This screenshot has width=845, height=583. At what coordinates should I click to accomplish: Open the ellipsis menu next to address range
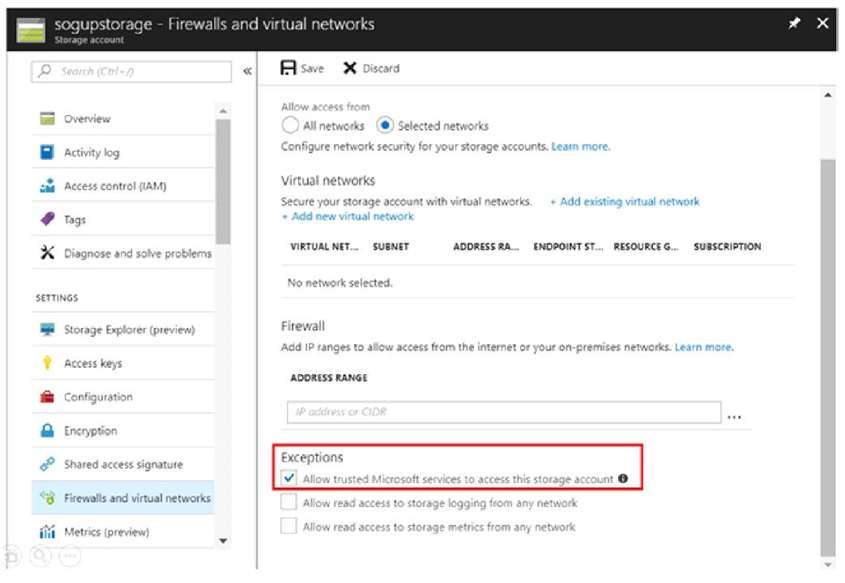click(734, 417)
